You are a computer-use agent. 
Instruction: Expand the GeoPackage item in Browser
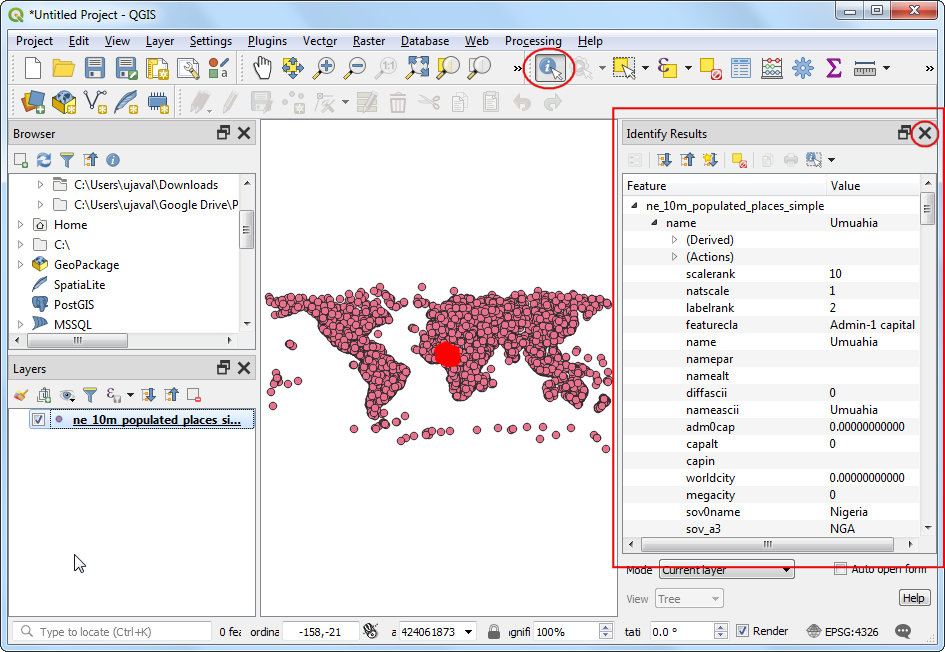pyautogui.click(x=20, y=265)
